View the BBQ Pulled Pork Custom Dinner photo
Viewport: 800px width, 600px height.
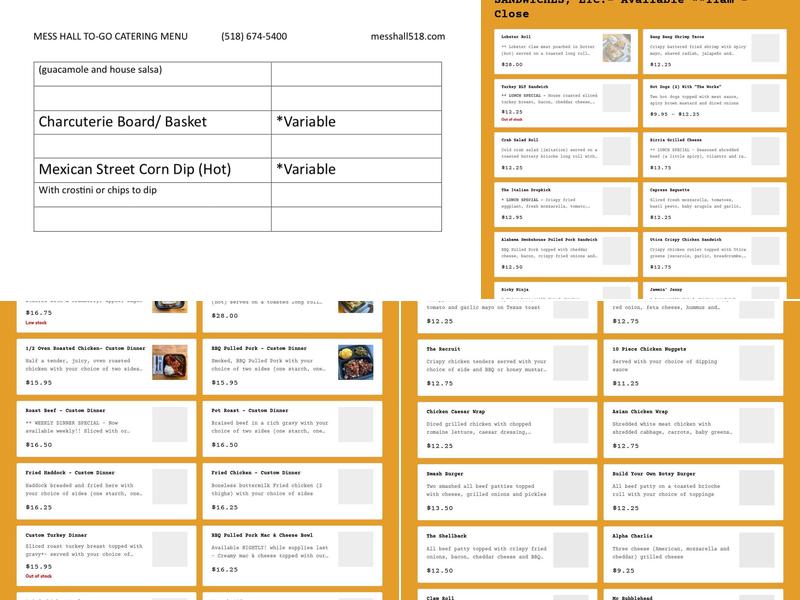355,362
